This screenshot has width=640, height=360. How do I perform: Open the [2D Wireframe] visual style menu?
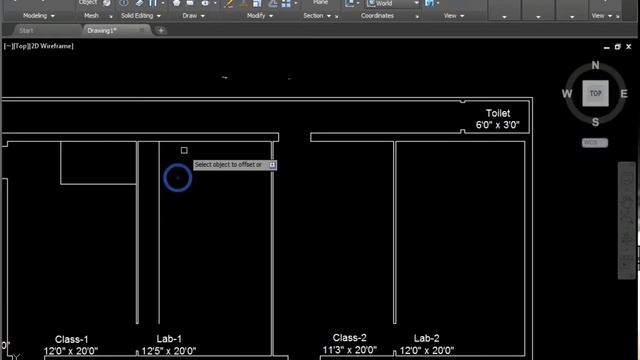(51, 46)
